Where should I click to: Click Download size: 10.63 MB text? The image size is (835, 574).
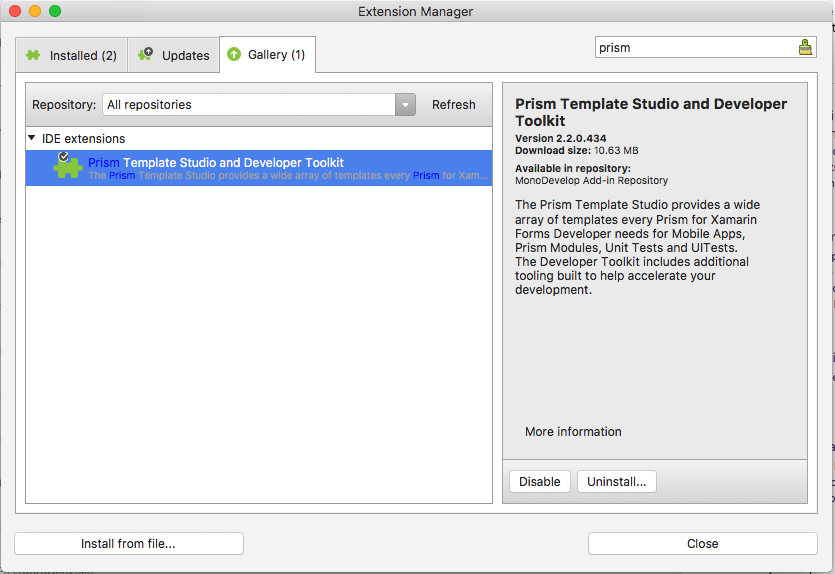point(576,151)
